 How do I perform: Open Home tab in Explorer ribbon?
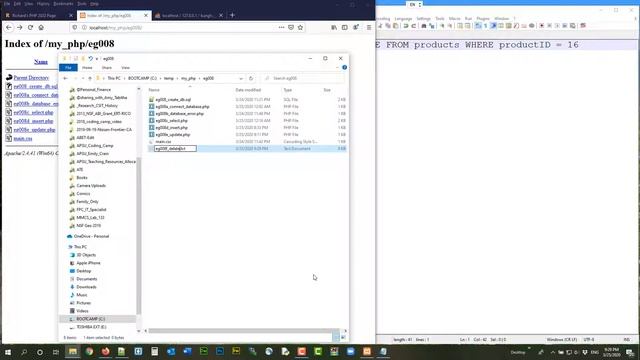point(87,68)
